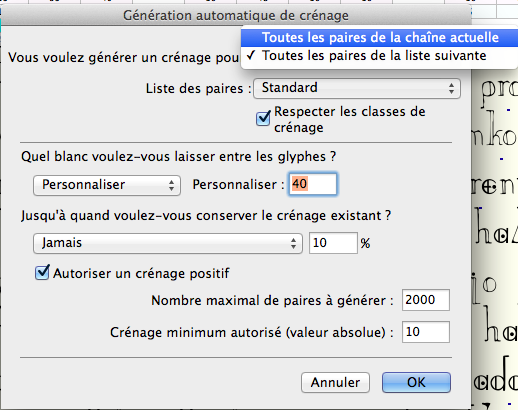This screenshot has width=518, height=410.
Task: Click the dialog title 'Génération automatique de crénage'
Action: pyautogui.click(x=236, y=15)
